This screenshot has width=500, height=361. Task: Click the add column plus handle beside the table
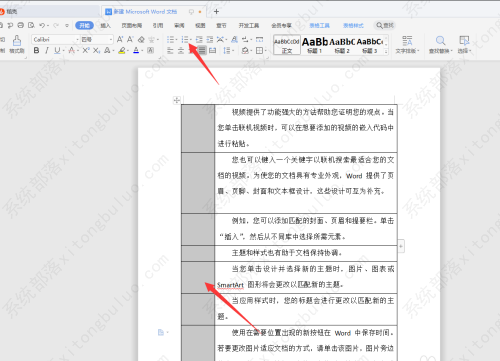point(401,246)
